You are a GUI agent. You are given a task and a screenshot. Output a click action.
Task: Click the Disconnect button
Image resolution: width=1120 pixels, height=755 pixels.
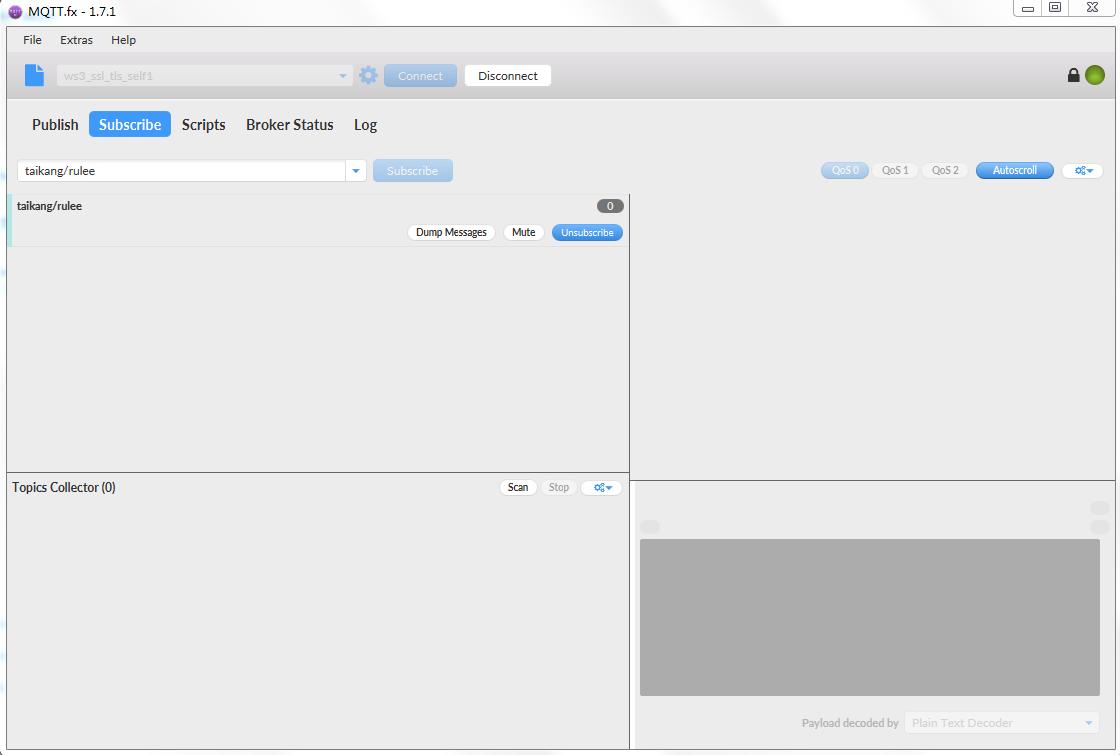point(508,76)
